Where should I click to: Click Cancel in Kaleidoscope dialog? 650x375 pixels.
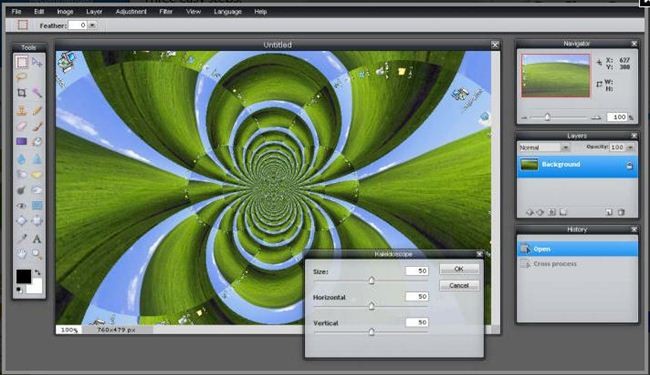[x=459, y=285]
